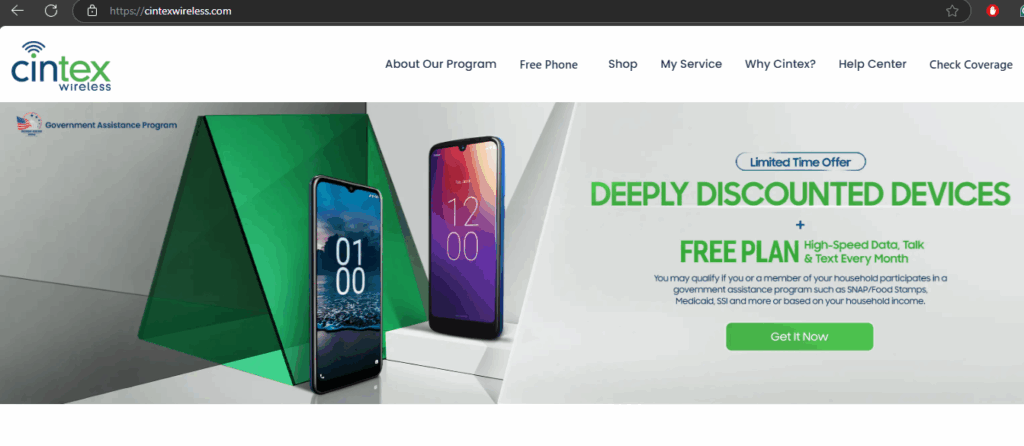1024x446 pixels.
Task: Bookmark page with the star icon
Action: (952, 10)
